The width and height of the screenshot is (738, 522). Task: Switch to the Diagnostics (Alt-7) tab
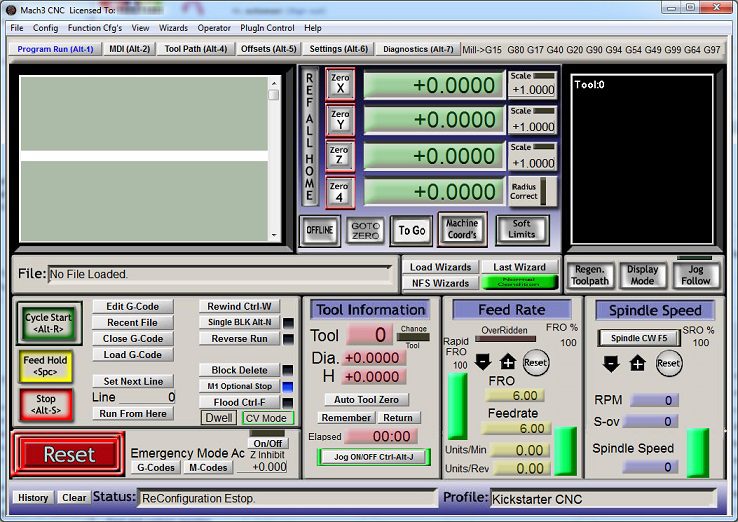(418, 48)
